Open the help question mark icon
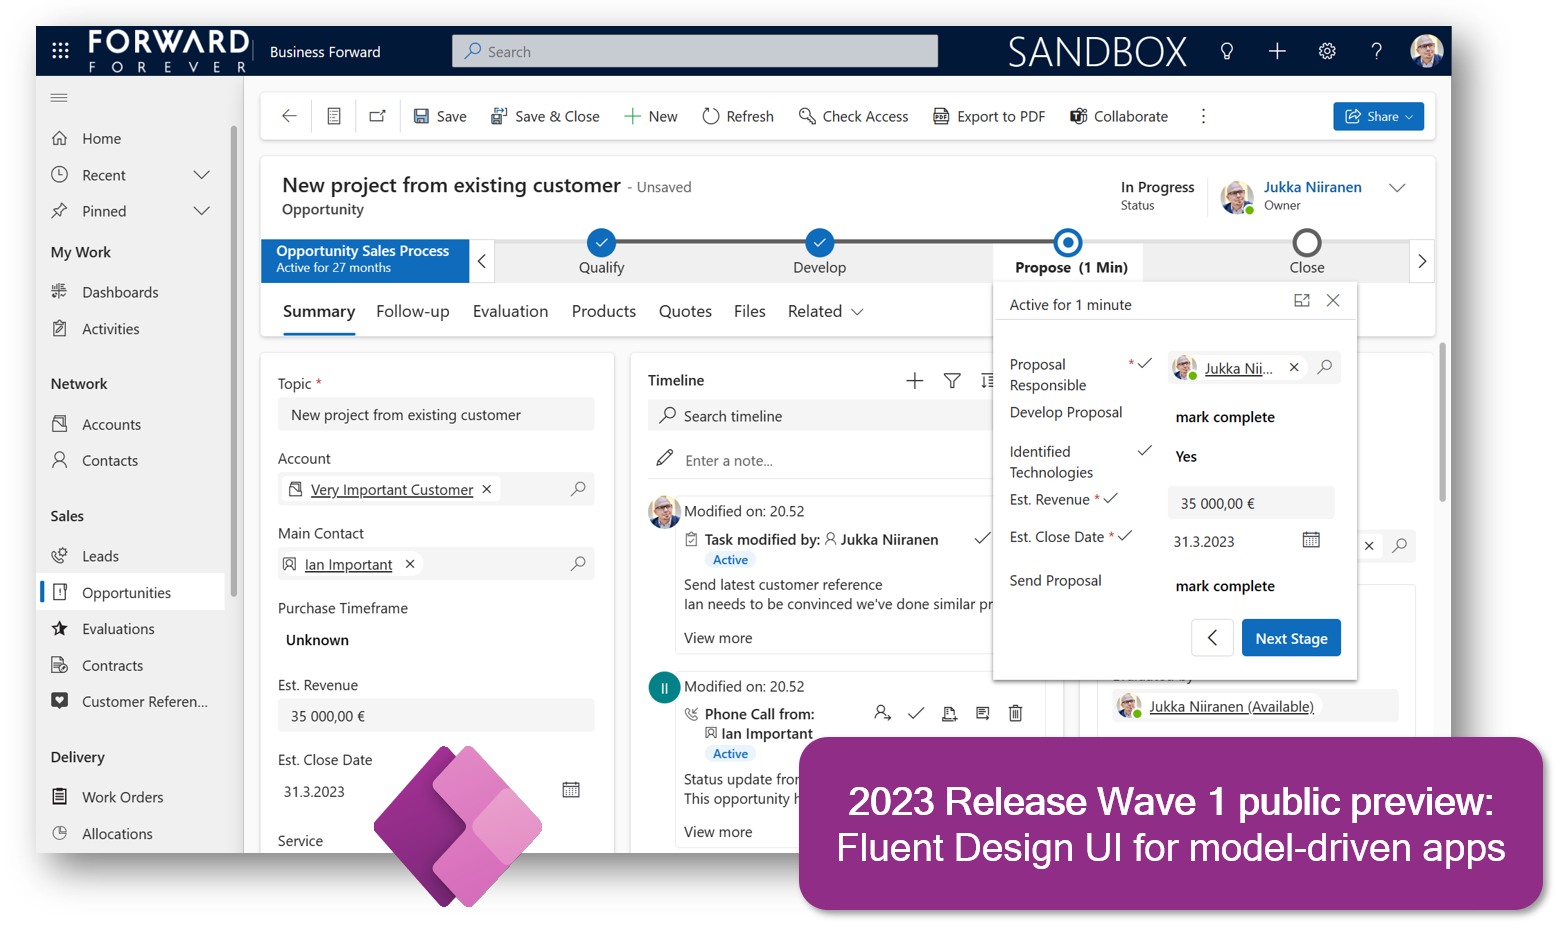1560x943 pixels. (x=1377, y=51)
